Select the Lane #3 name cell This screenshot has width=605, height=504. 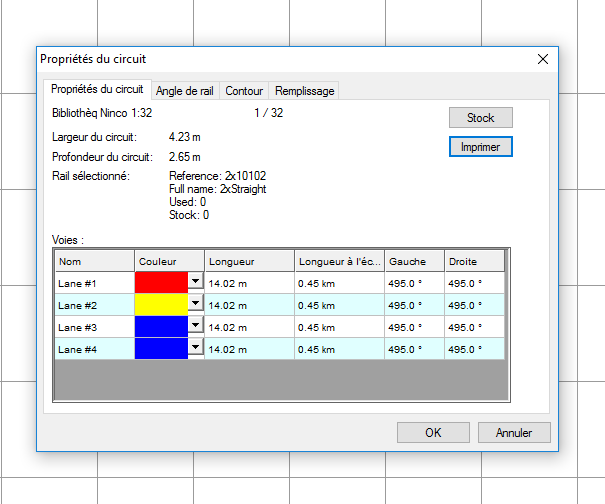[94, 327]
